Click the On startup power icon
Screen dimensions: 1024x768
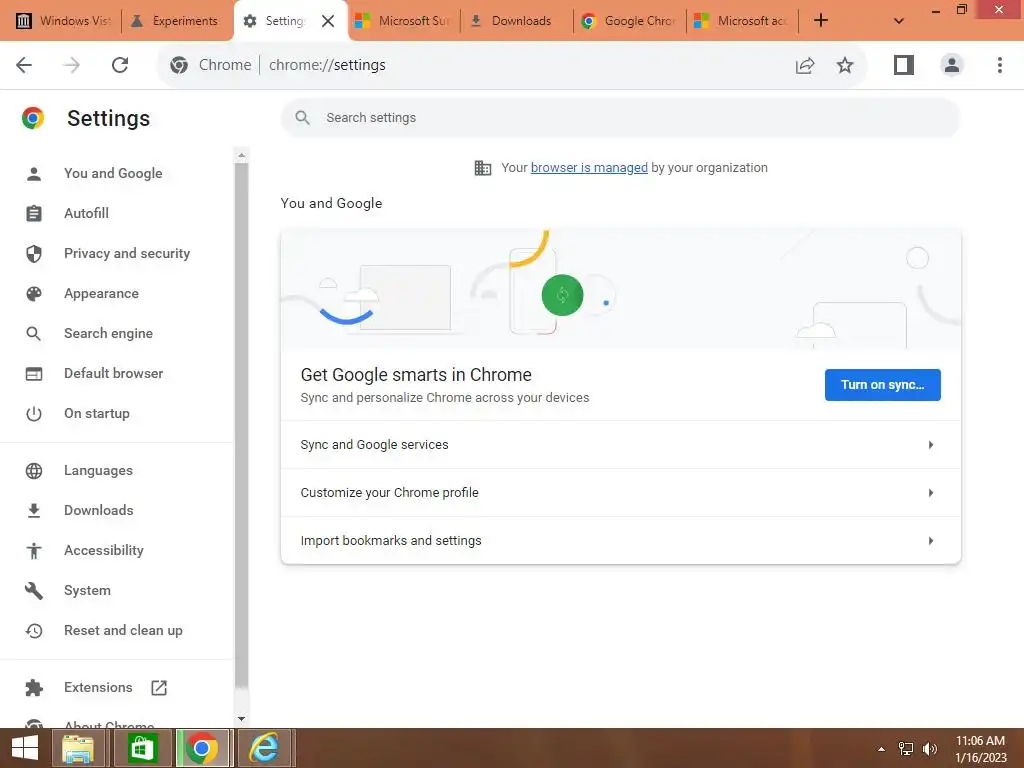pos(34,413)
